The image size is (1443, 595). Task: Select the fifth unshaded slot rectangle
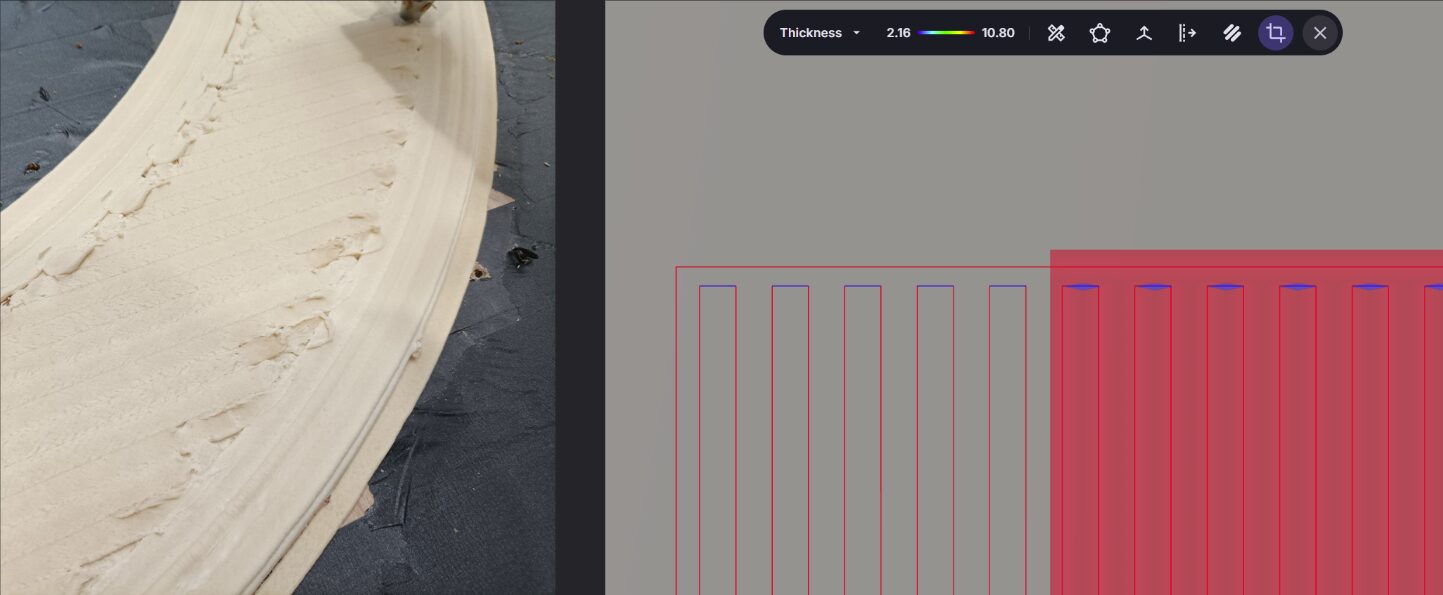(x=1007, y=440)
